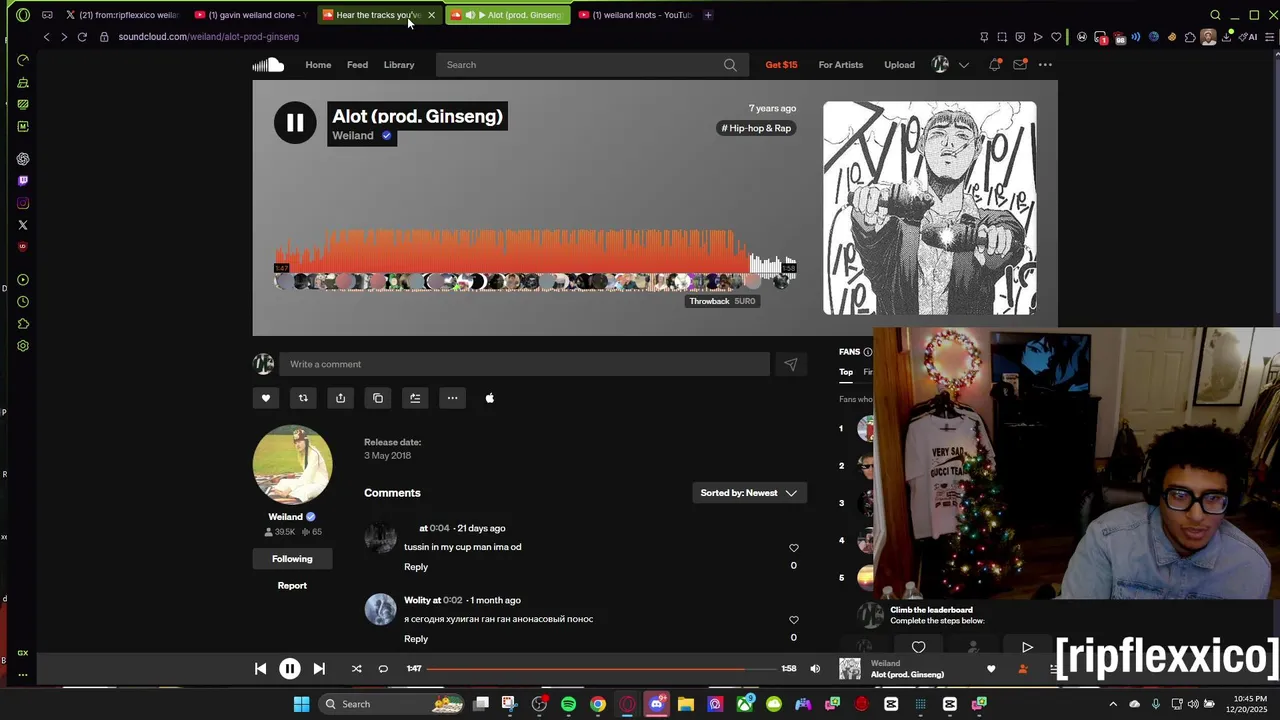Open Weiland's round profile avatar
The image size is (1280, 720).
click(x=292, y=464)
